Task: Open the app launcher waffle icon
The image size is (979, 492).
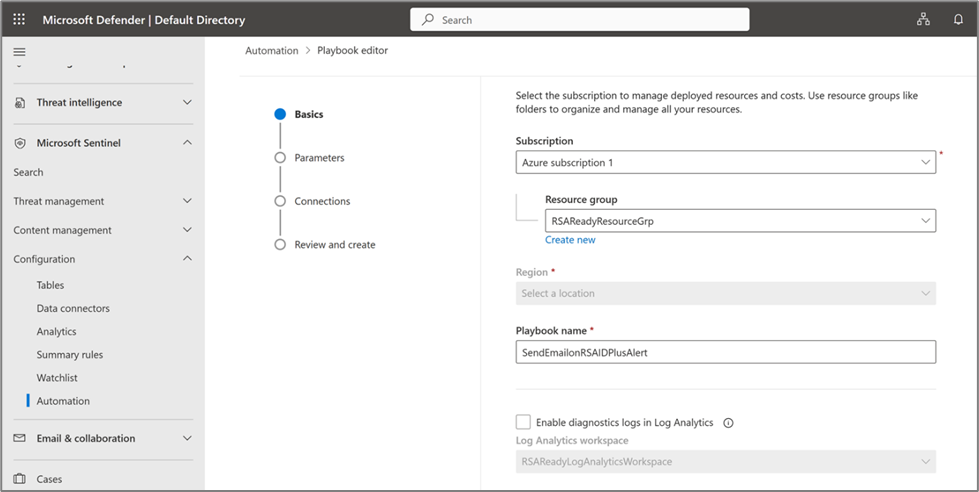Action: coord(19,20)
